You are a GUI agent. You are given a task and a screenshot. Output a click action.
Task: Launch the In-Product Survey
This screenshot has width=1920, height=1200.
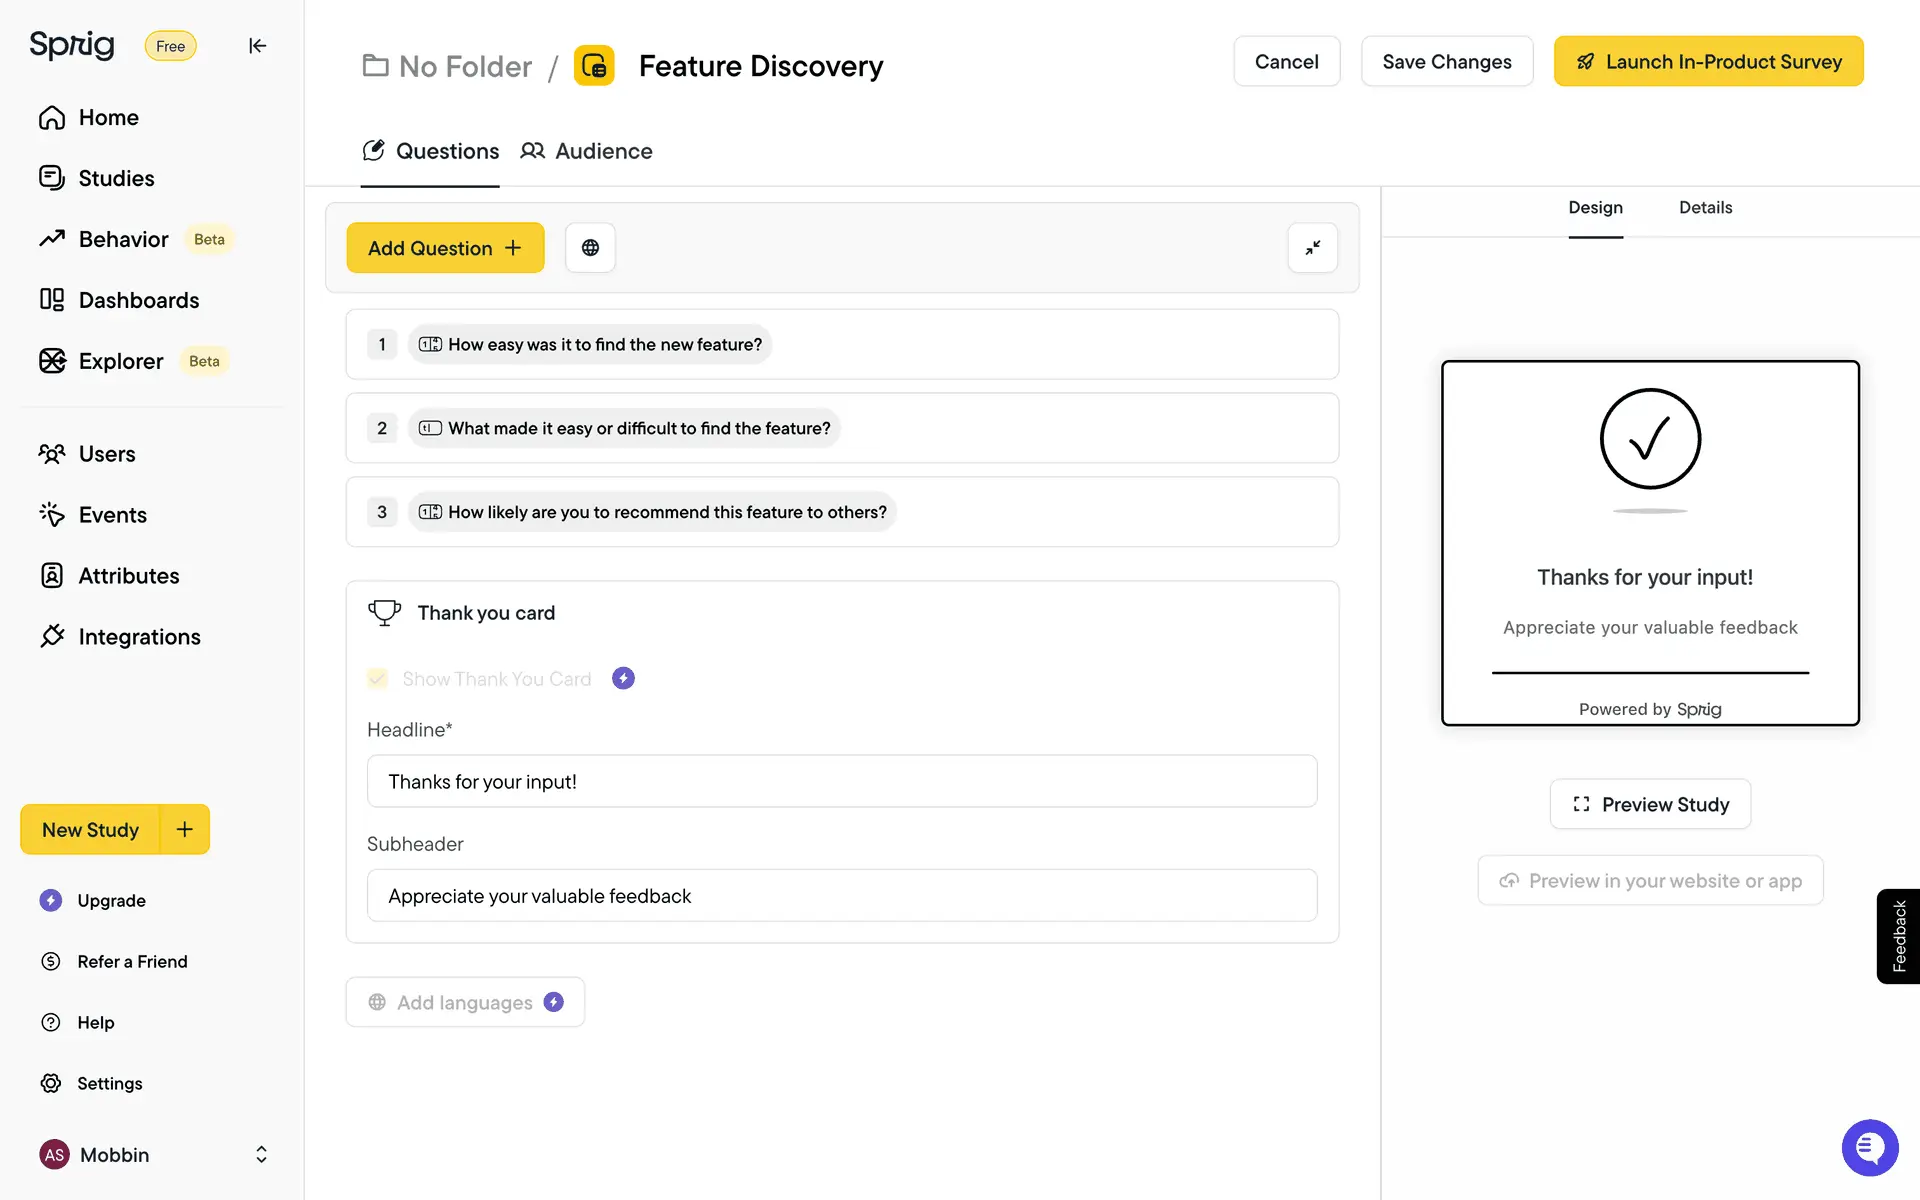point(1708,62)
